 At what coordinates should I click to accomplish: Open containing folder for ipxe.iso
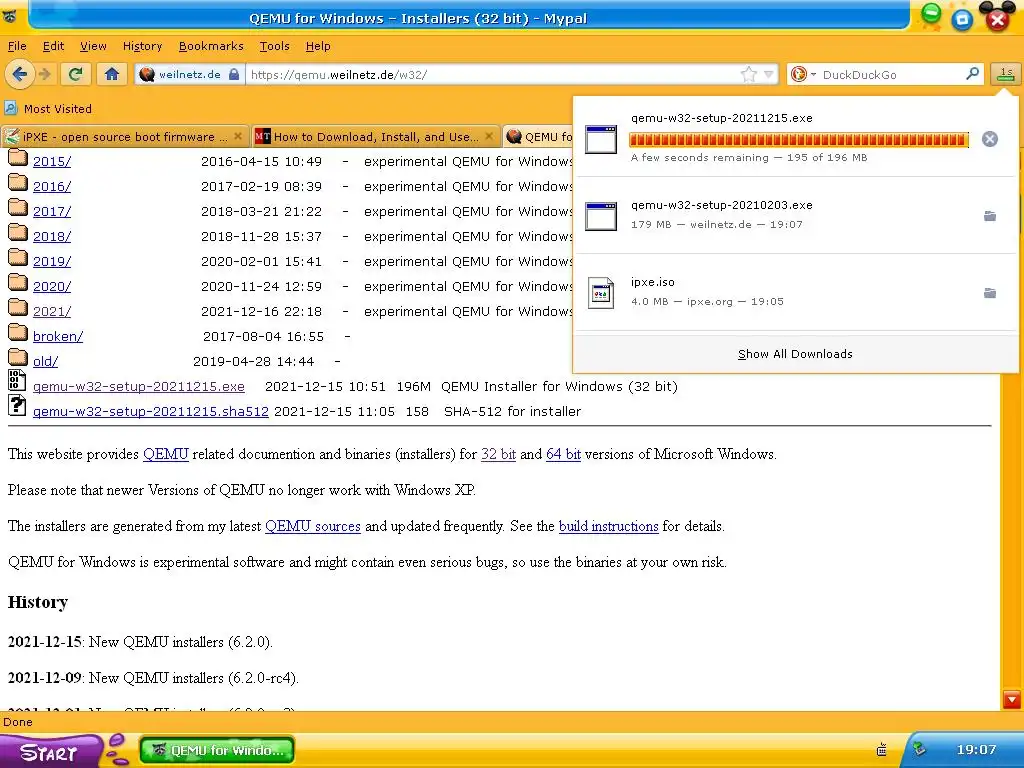pos(990,293)
